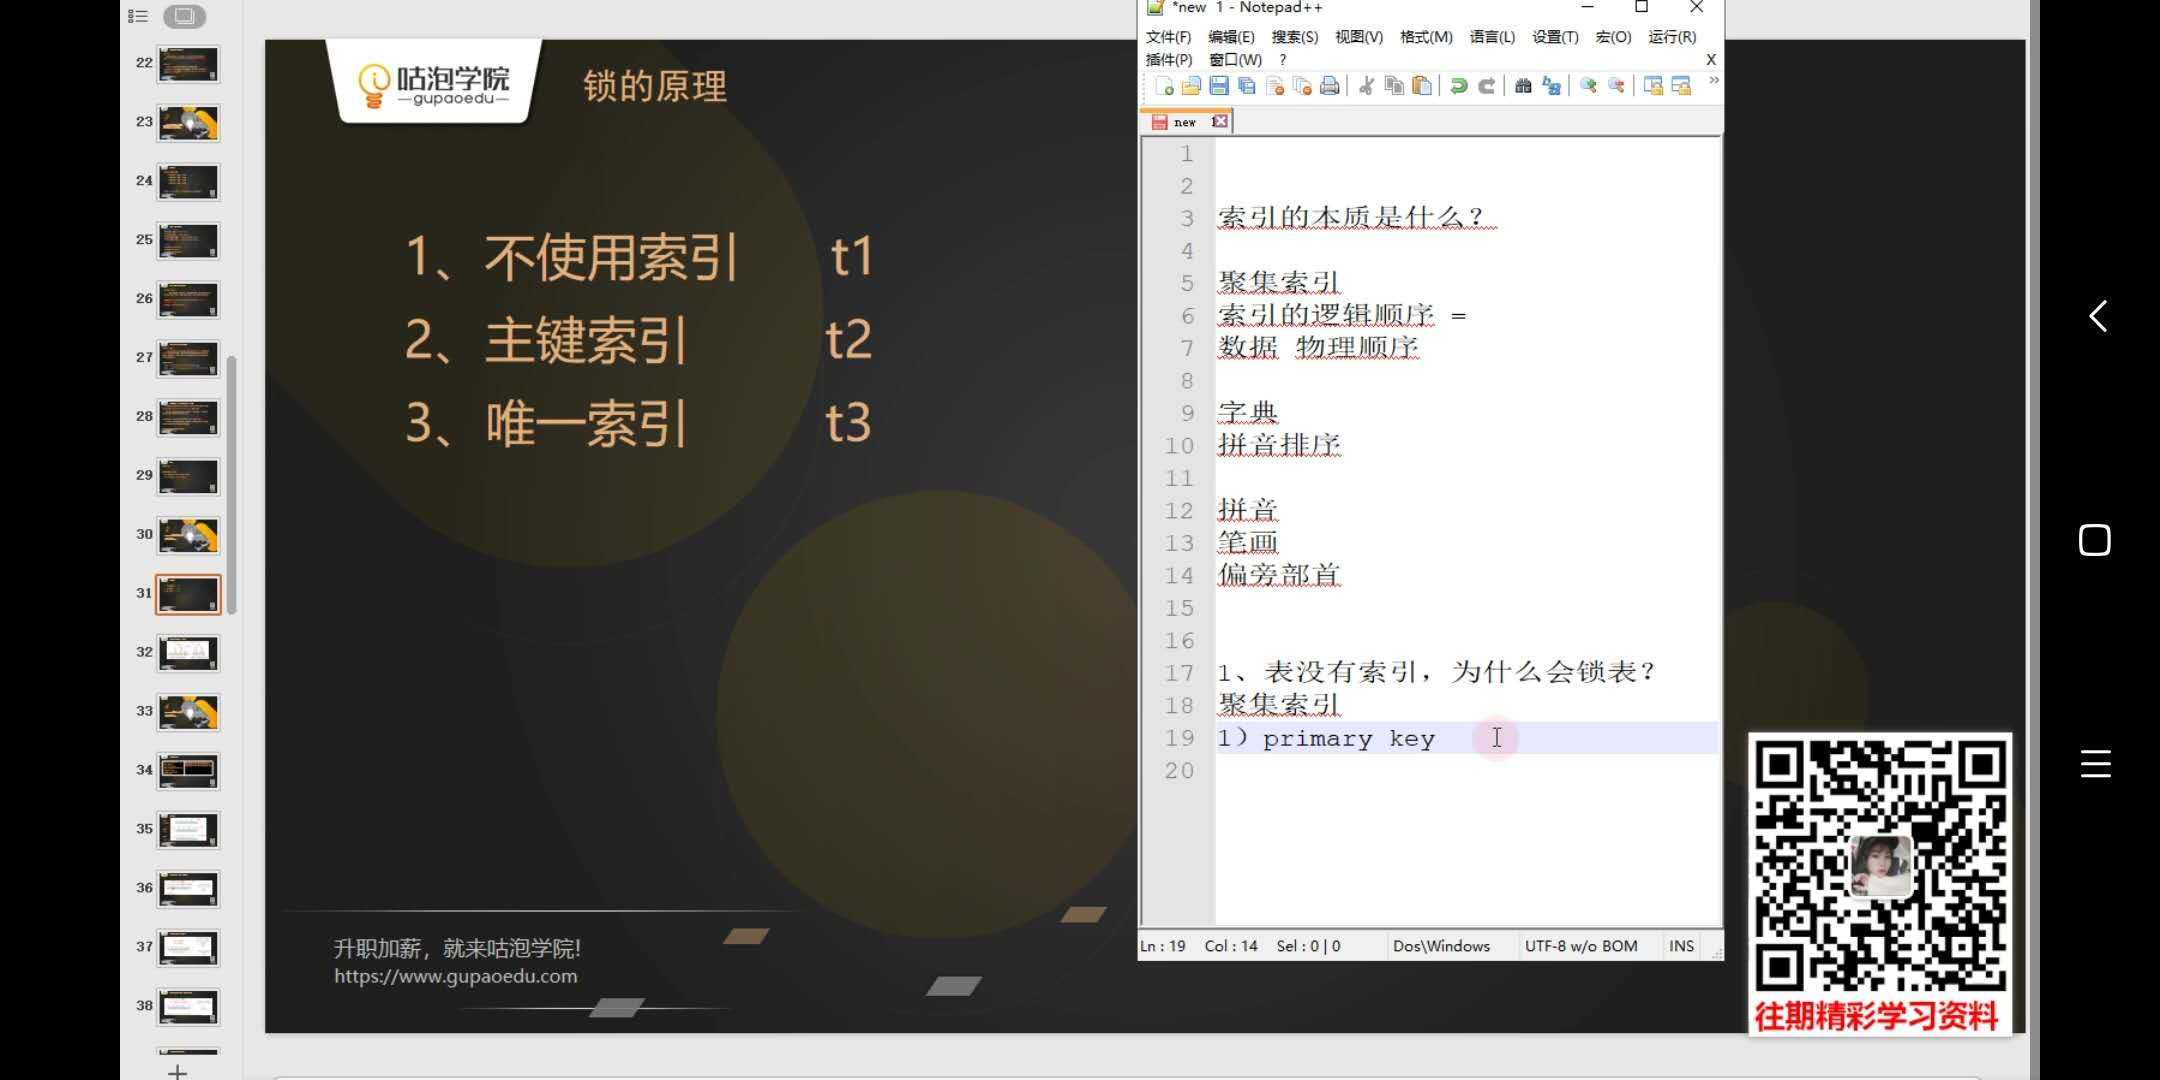Screen dimensions: 2160x1080
Task: Close the 'new 1' document tab
Action: (1220, 121)
